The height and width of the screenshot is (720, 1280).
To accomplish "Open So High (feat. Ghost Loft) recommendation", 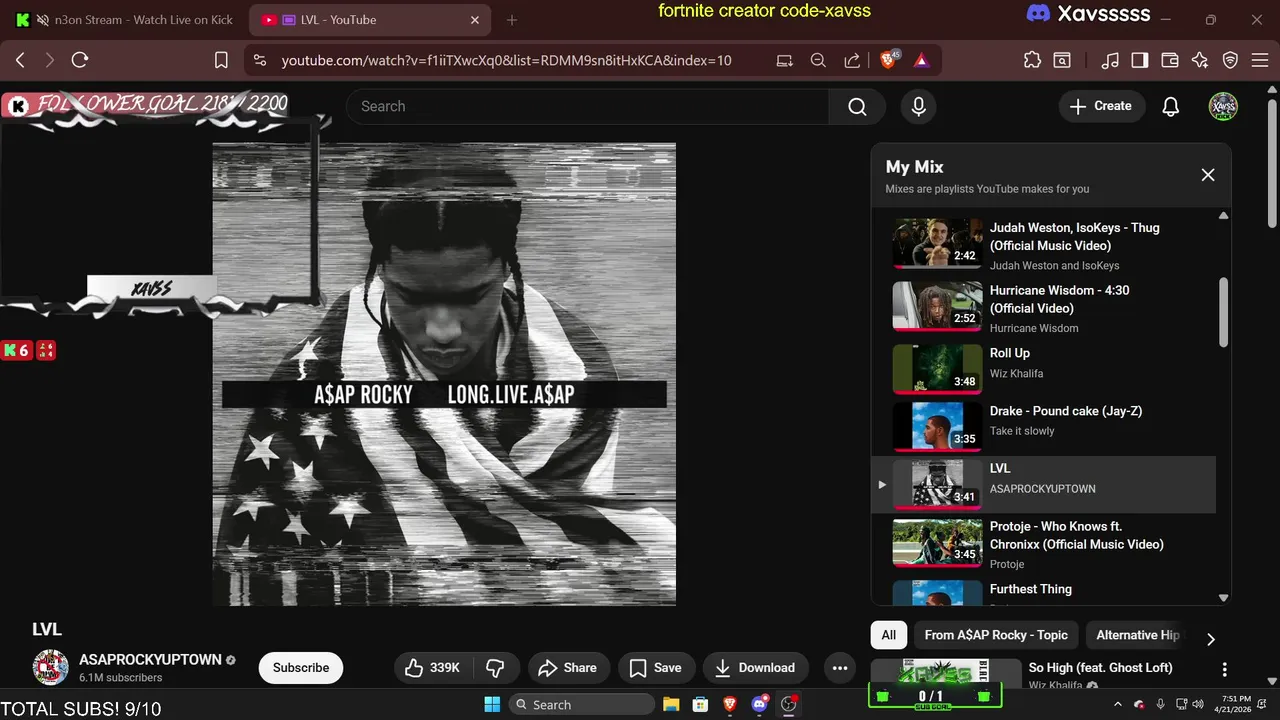I will click(1100, 667).
